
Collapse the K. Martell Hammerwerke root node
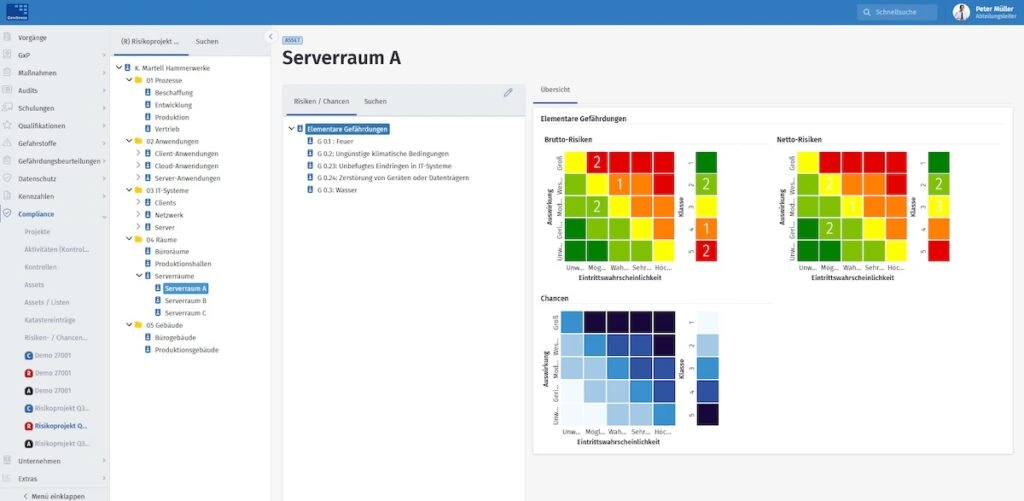(x=118, y=68)
